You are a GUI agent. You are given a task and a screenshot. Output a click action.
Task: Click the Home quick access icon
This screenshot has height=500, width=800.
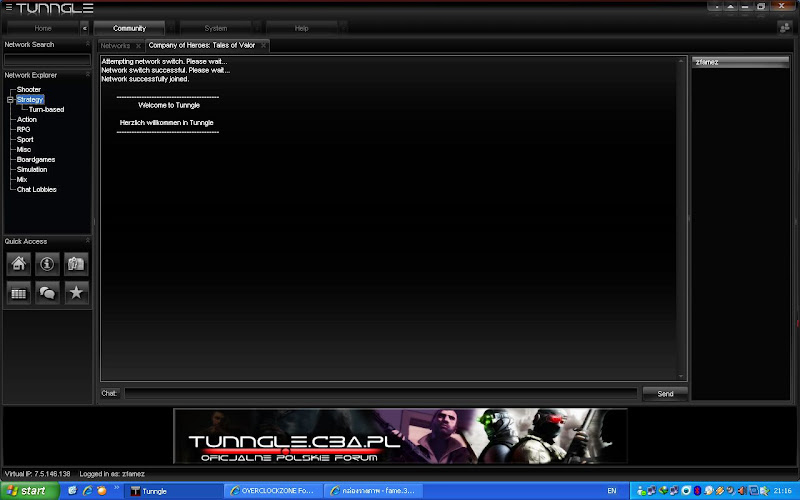click(x=19, y=264)
